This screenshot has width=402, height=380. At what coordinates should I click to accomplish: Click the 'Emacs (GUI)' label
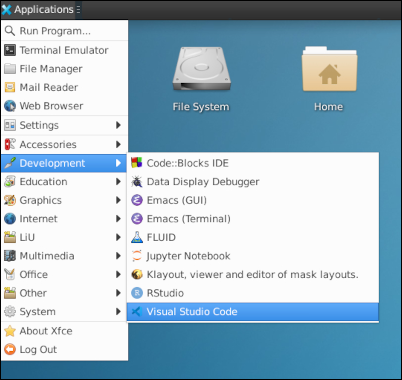pyautogui.click(x=177, y=200)
